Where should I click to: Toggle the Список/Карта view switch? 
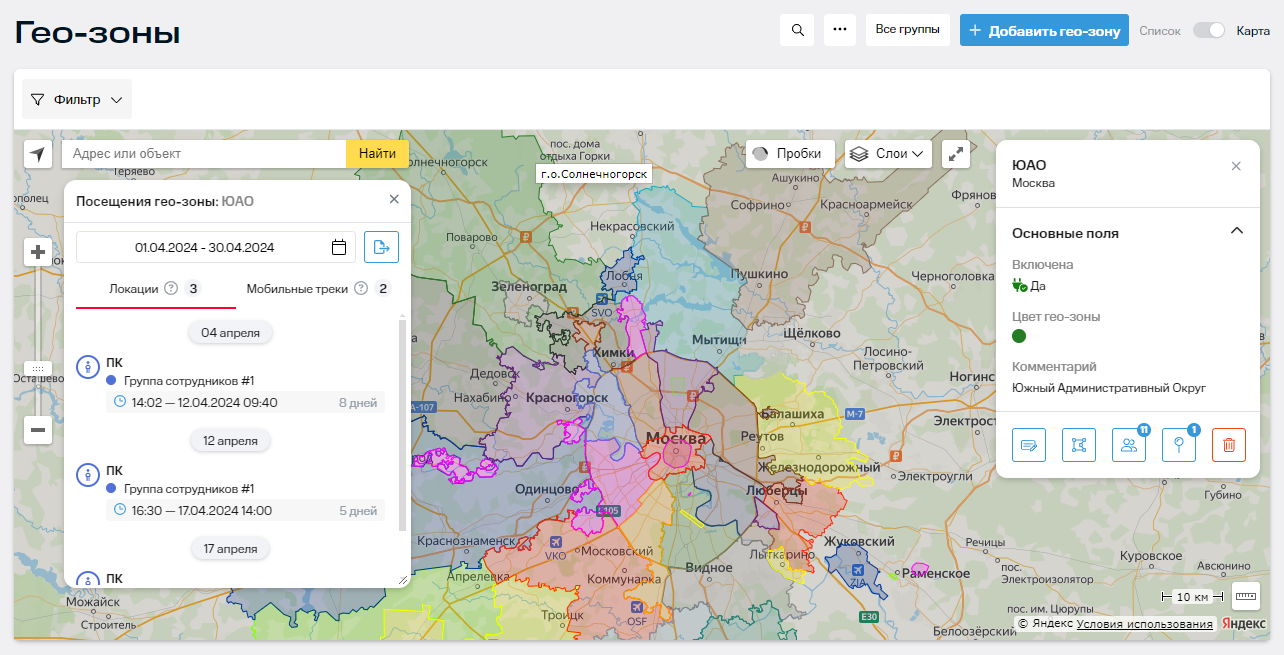[1208, 30]
